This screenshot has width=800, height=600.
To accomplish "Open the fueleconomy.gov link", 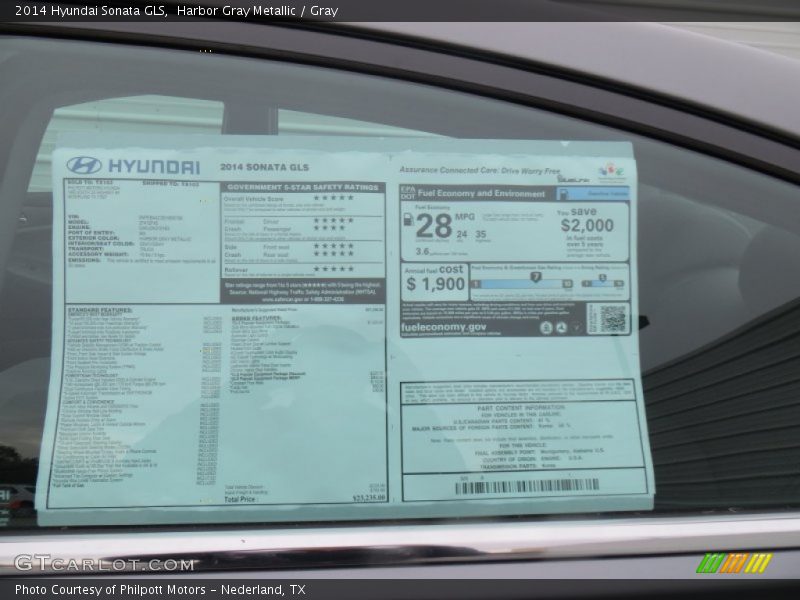I will 443,327.
